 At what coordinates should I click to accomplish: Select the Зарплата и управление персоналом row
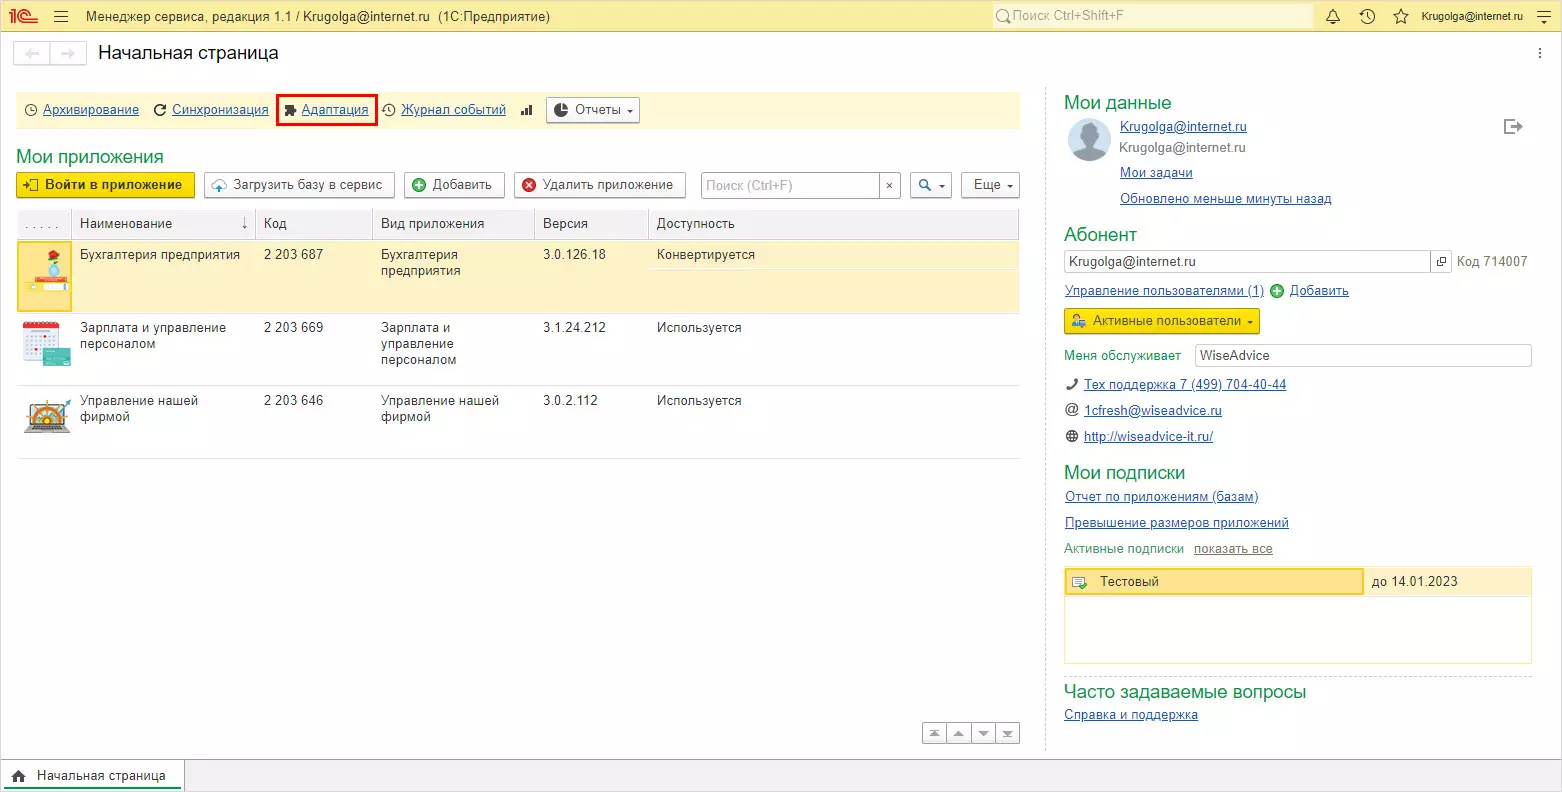pos(153,336)
